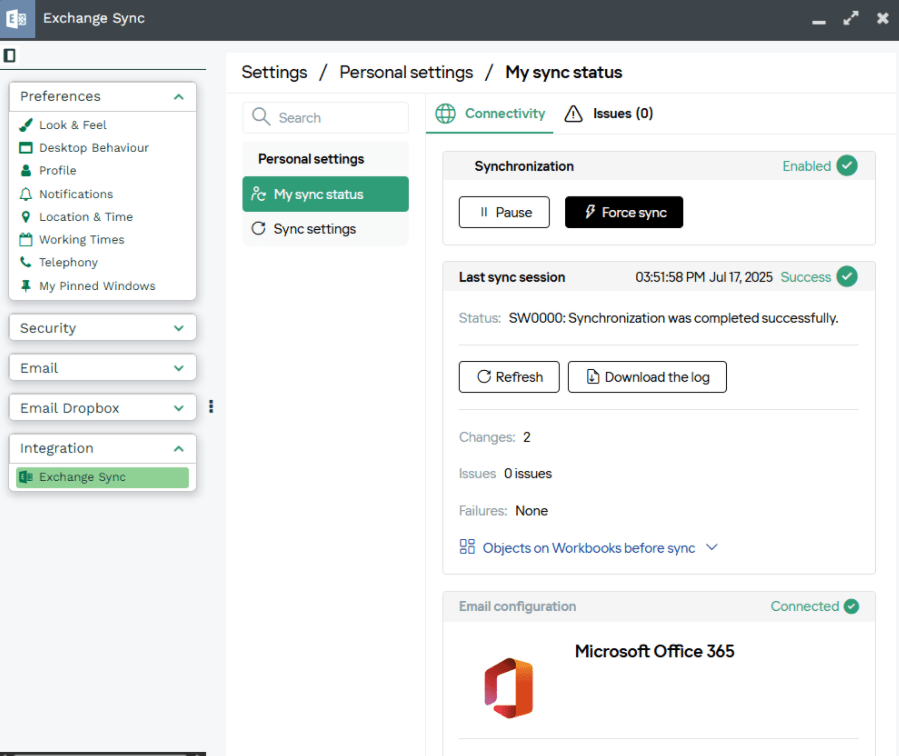Download the log file
Viewport: 899px width, 756px height.
point(647,377)
